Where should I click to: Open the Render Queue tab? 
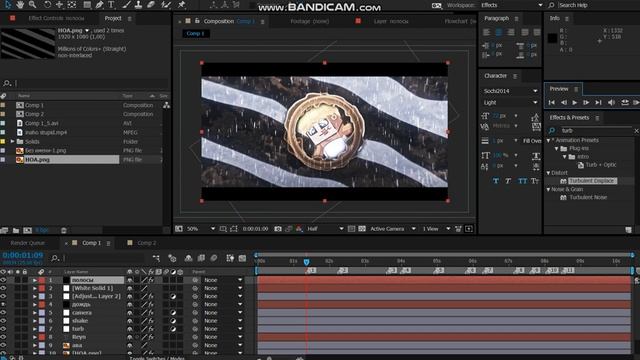pyautogui.click(x=28, y=243)
